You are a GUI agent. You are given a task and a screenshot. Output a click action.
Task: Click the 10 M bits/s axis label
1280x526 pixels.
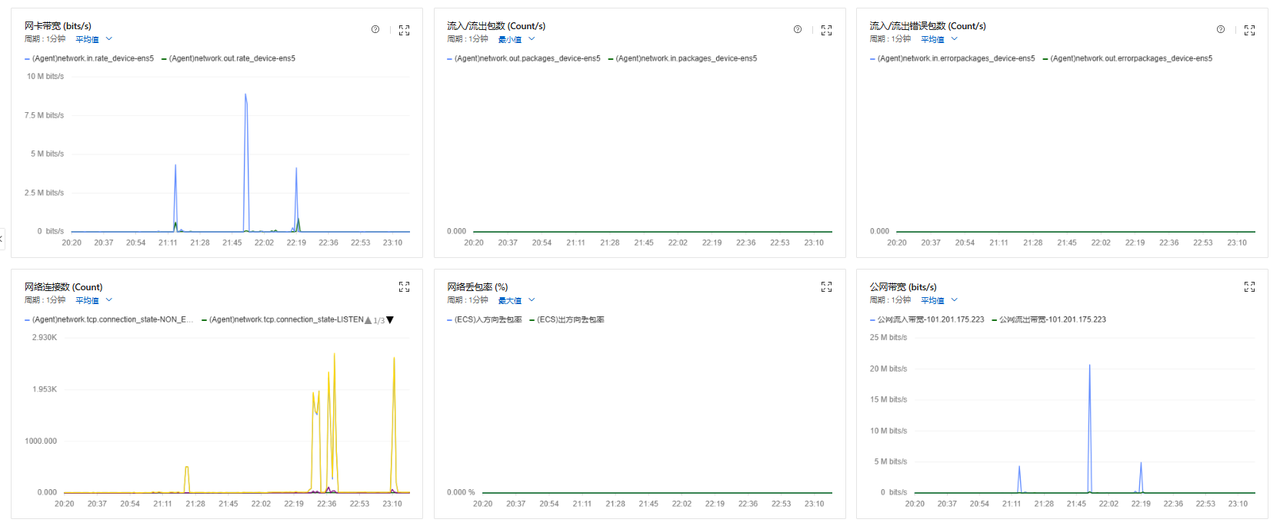click(46, 76)
